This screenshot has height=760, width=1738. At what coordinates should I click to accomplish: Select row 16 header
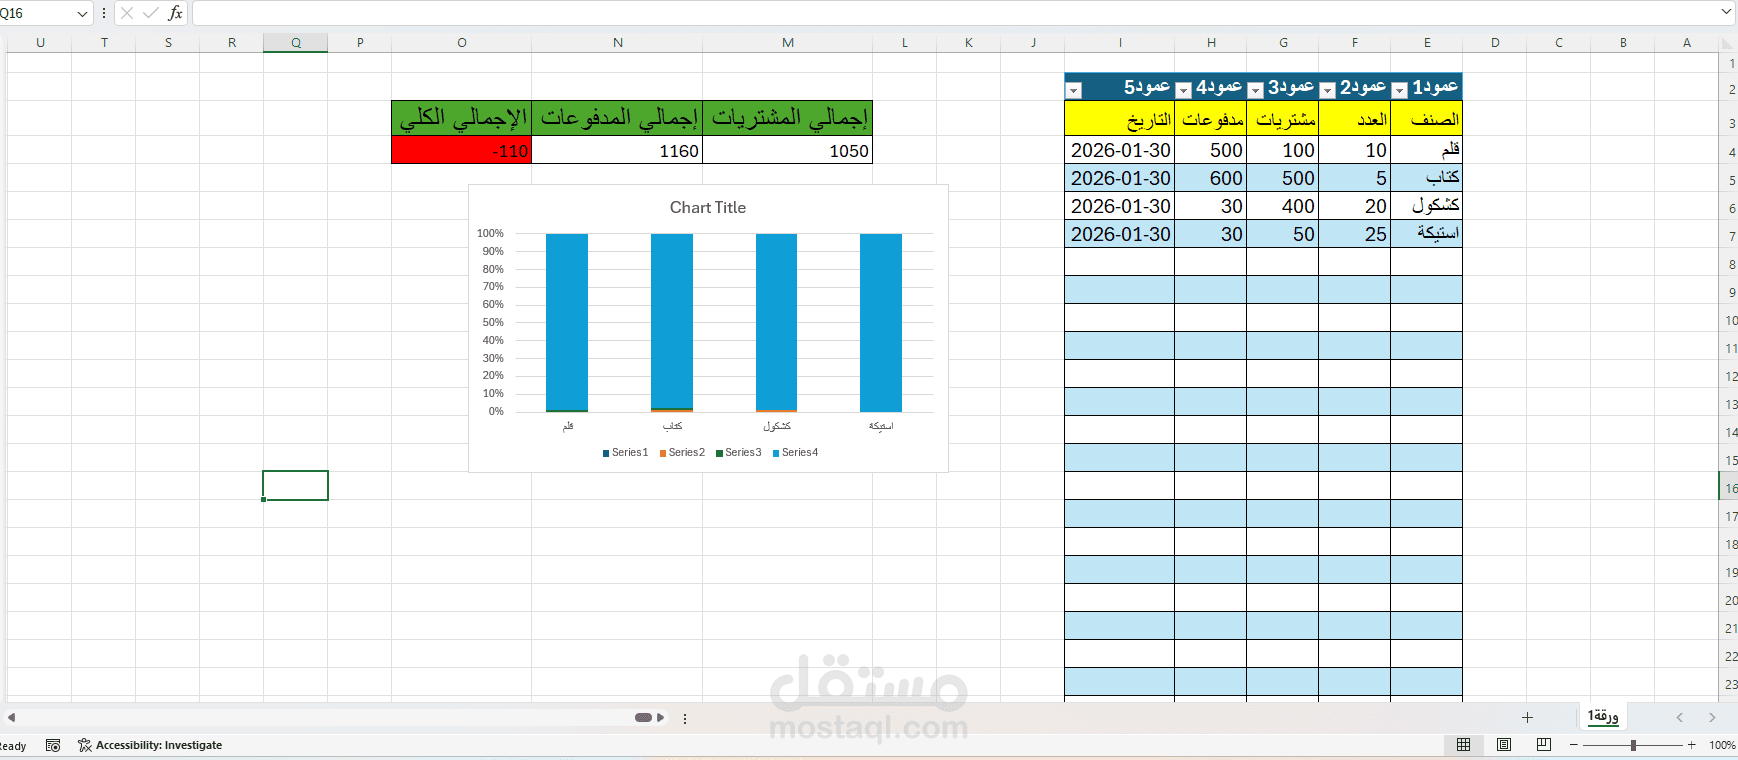(1729, 488)
